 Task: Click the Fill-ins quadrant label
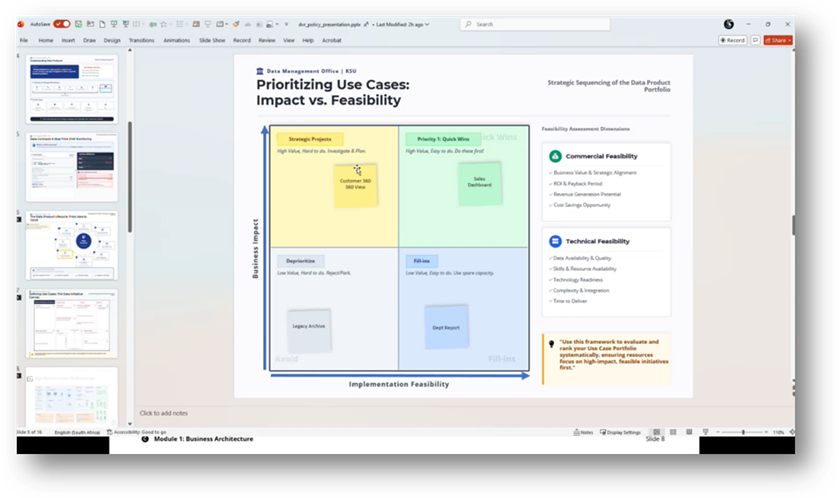click(422, 261)
